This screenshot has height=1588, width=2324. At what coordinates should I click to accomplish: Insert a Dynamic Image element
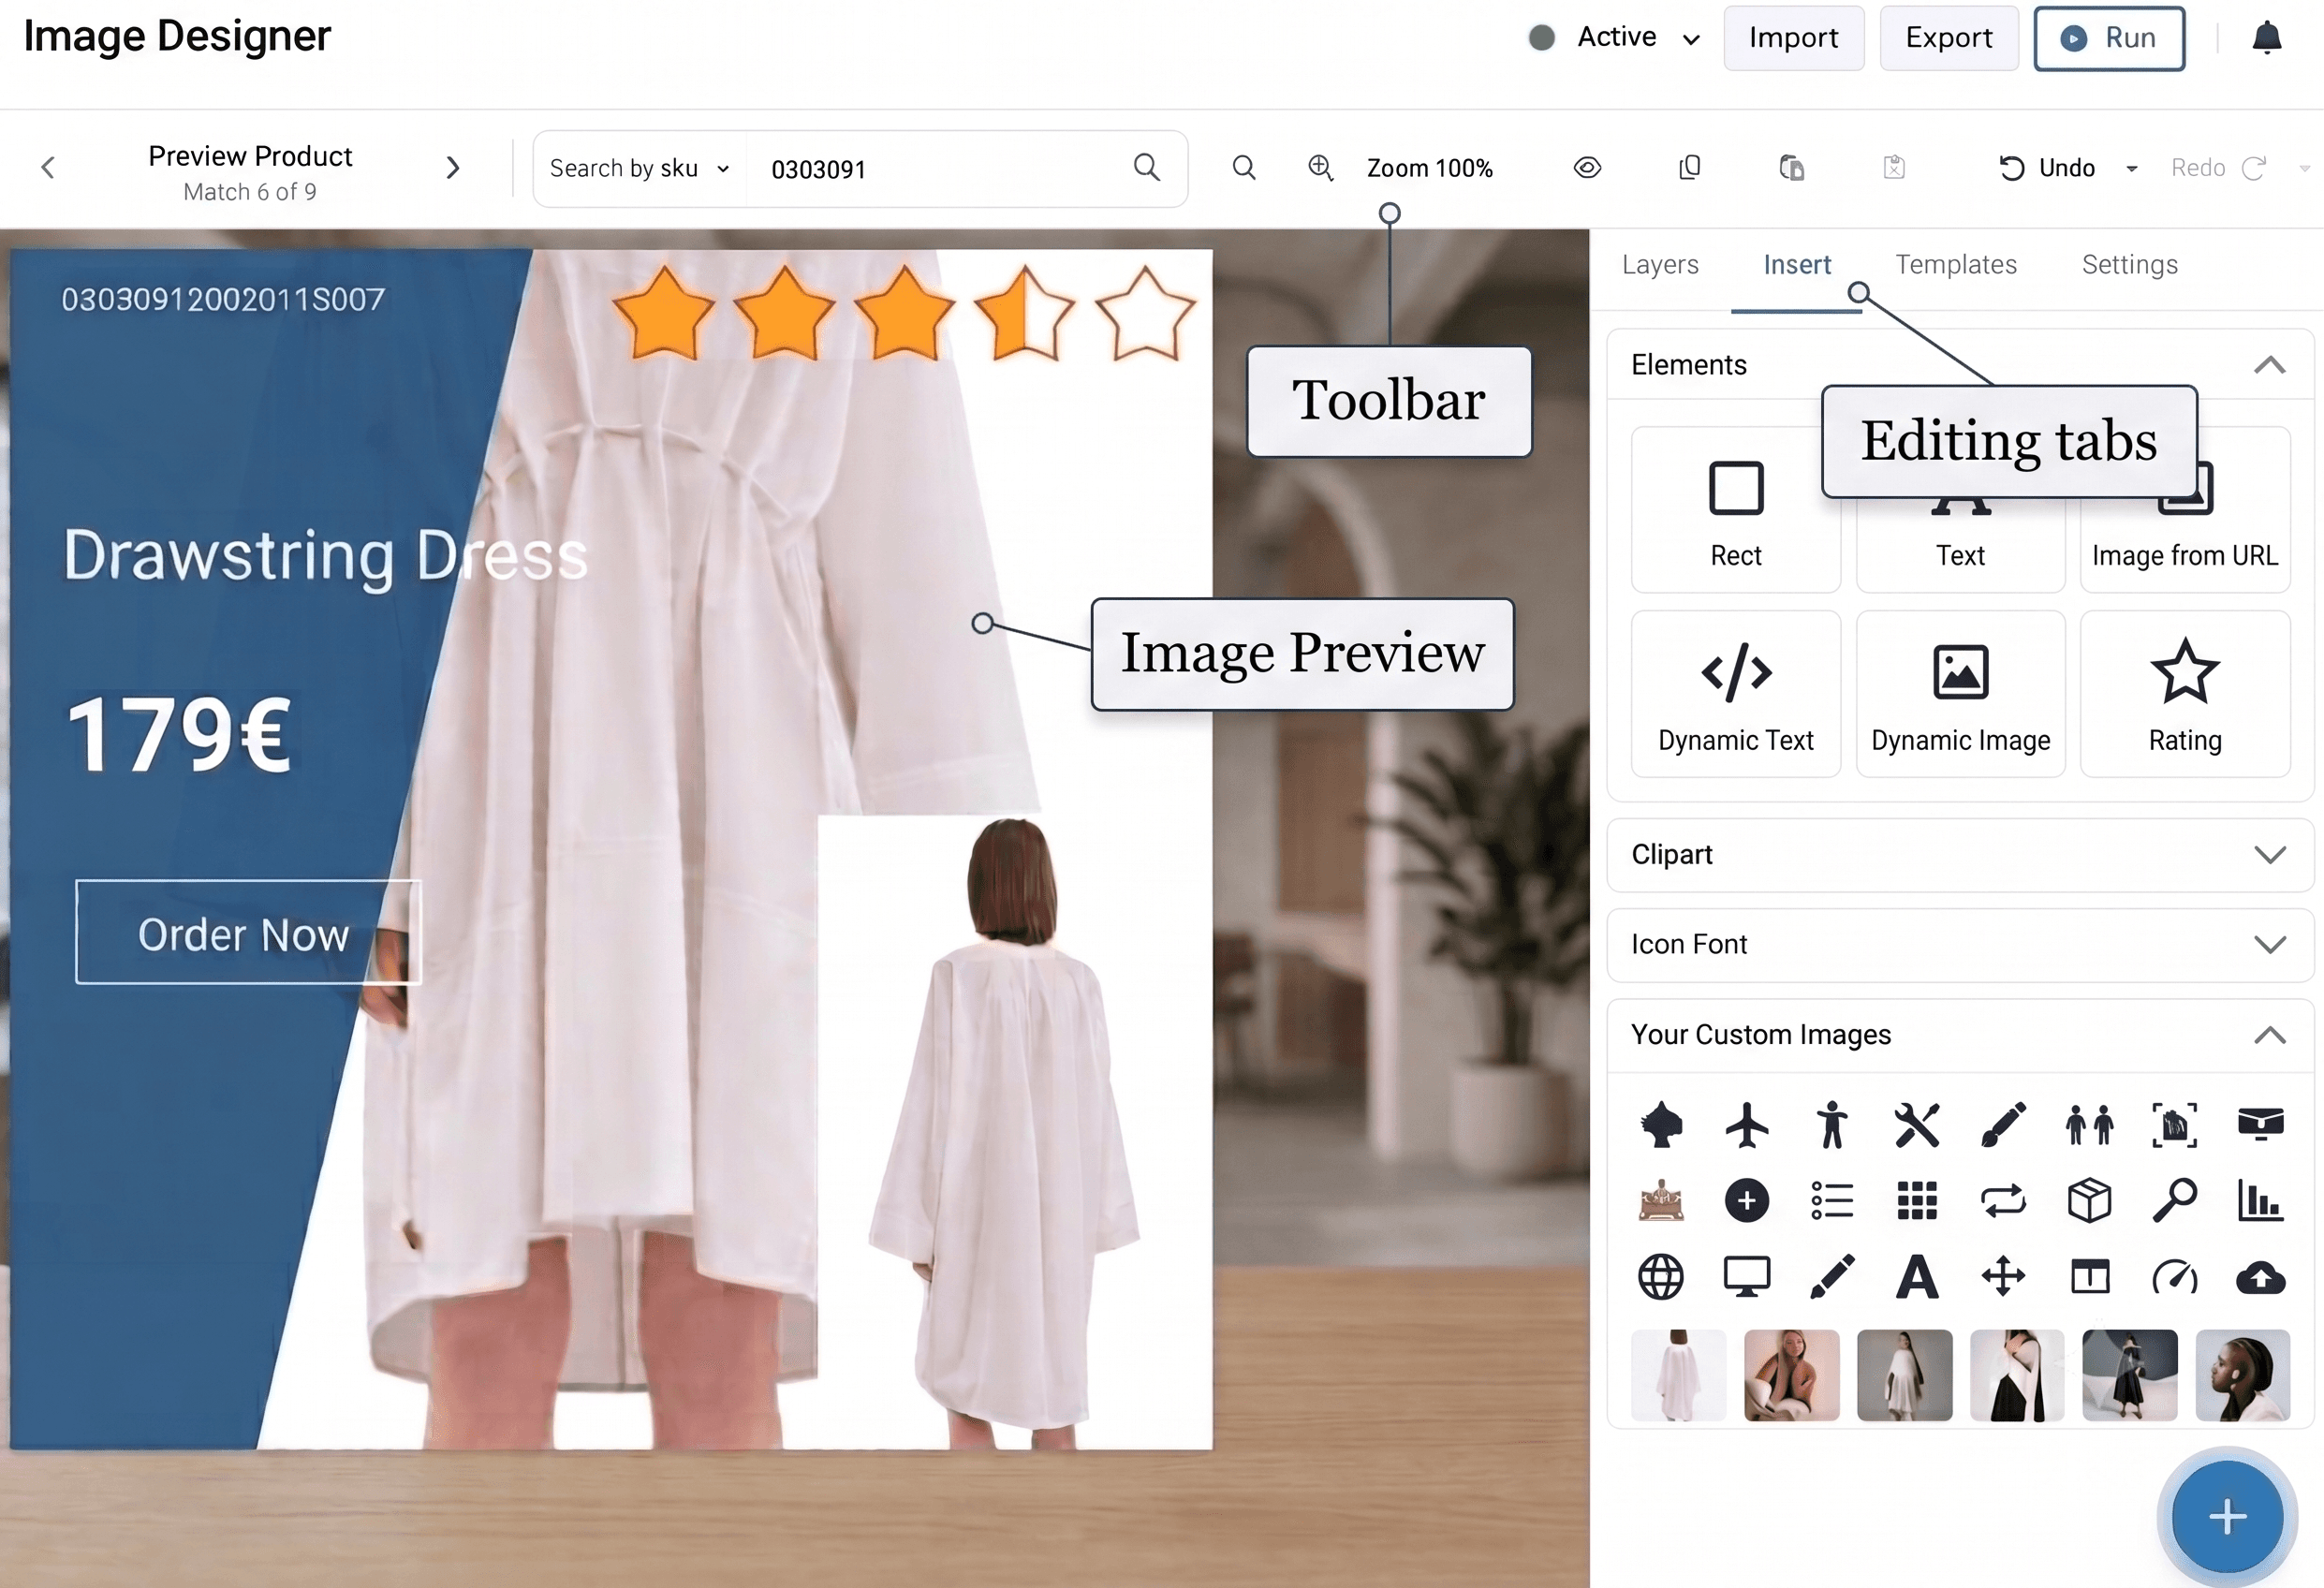[x=1960, y=694]
